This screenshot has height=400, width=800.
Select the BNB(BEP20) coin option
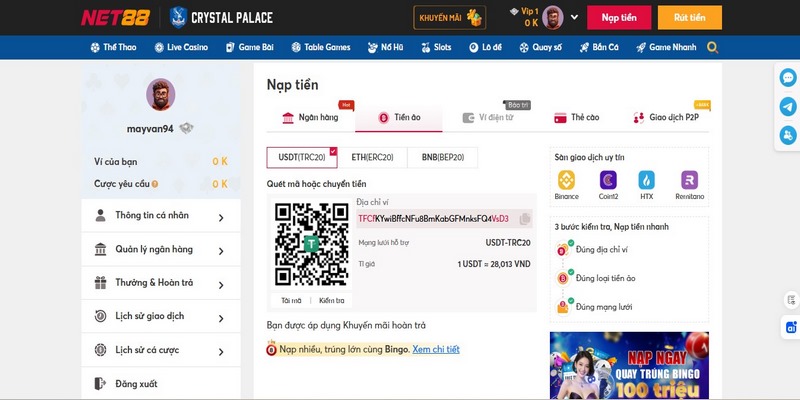pos(443,158)
